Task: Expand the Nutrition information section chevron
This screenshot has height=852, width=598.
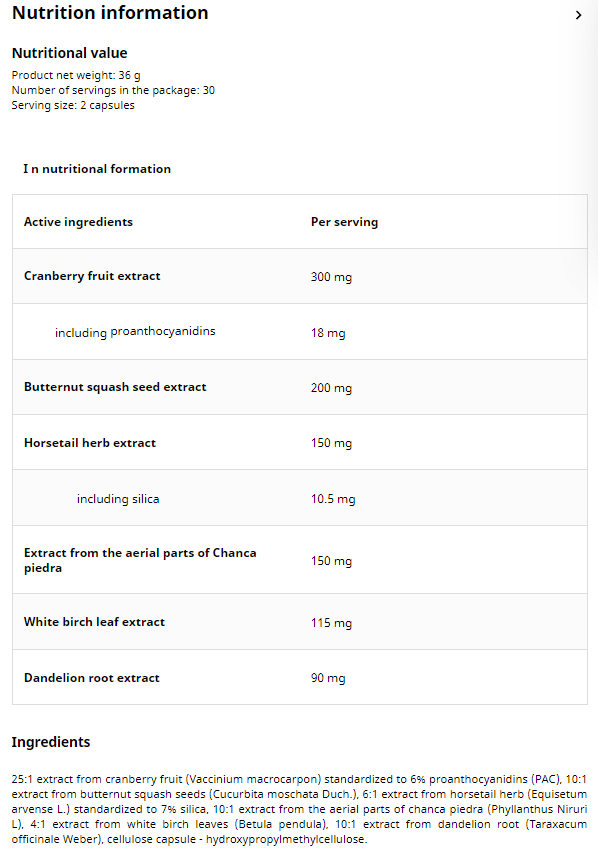Action: [x=579, y=15]
